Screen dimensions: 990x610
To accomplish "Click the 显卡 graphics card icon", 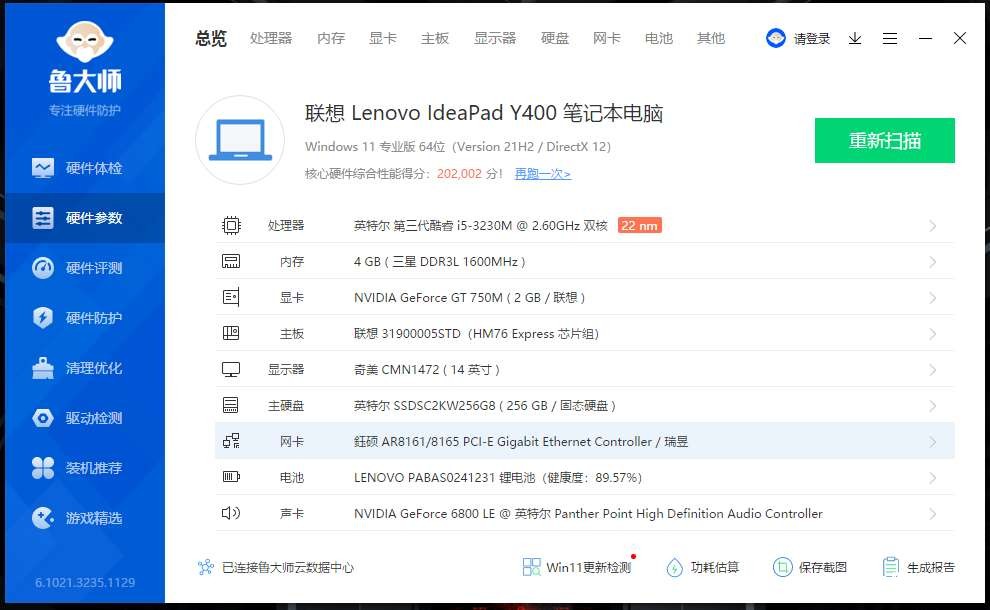I will coord(231,297).
